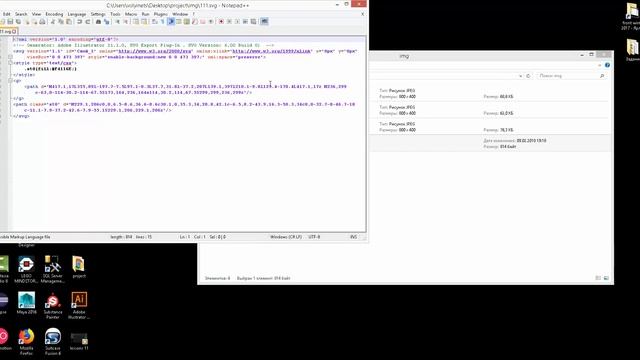This screenshot has width=640, height=360.
Task: Open Plugins menu in Notepad++
Action: pos(160,14)
